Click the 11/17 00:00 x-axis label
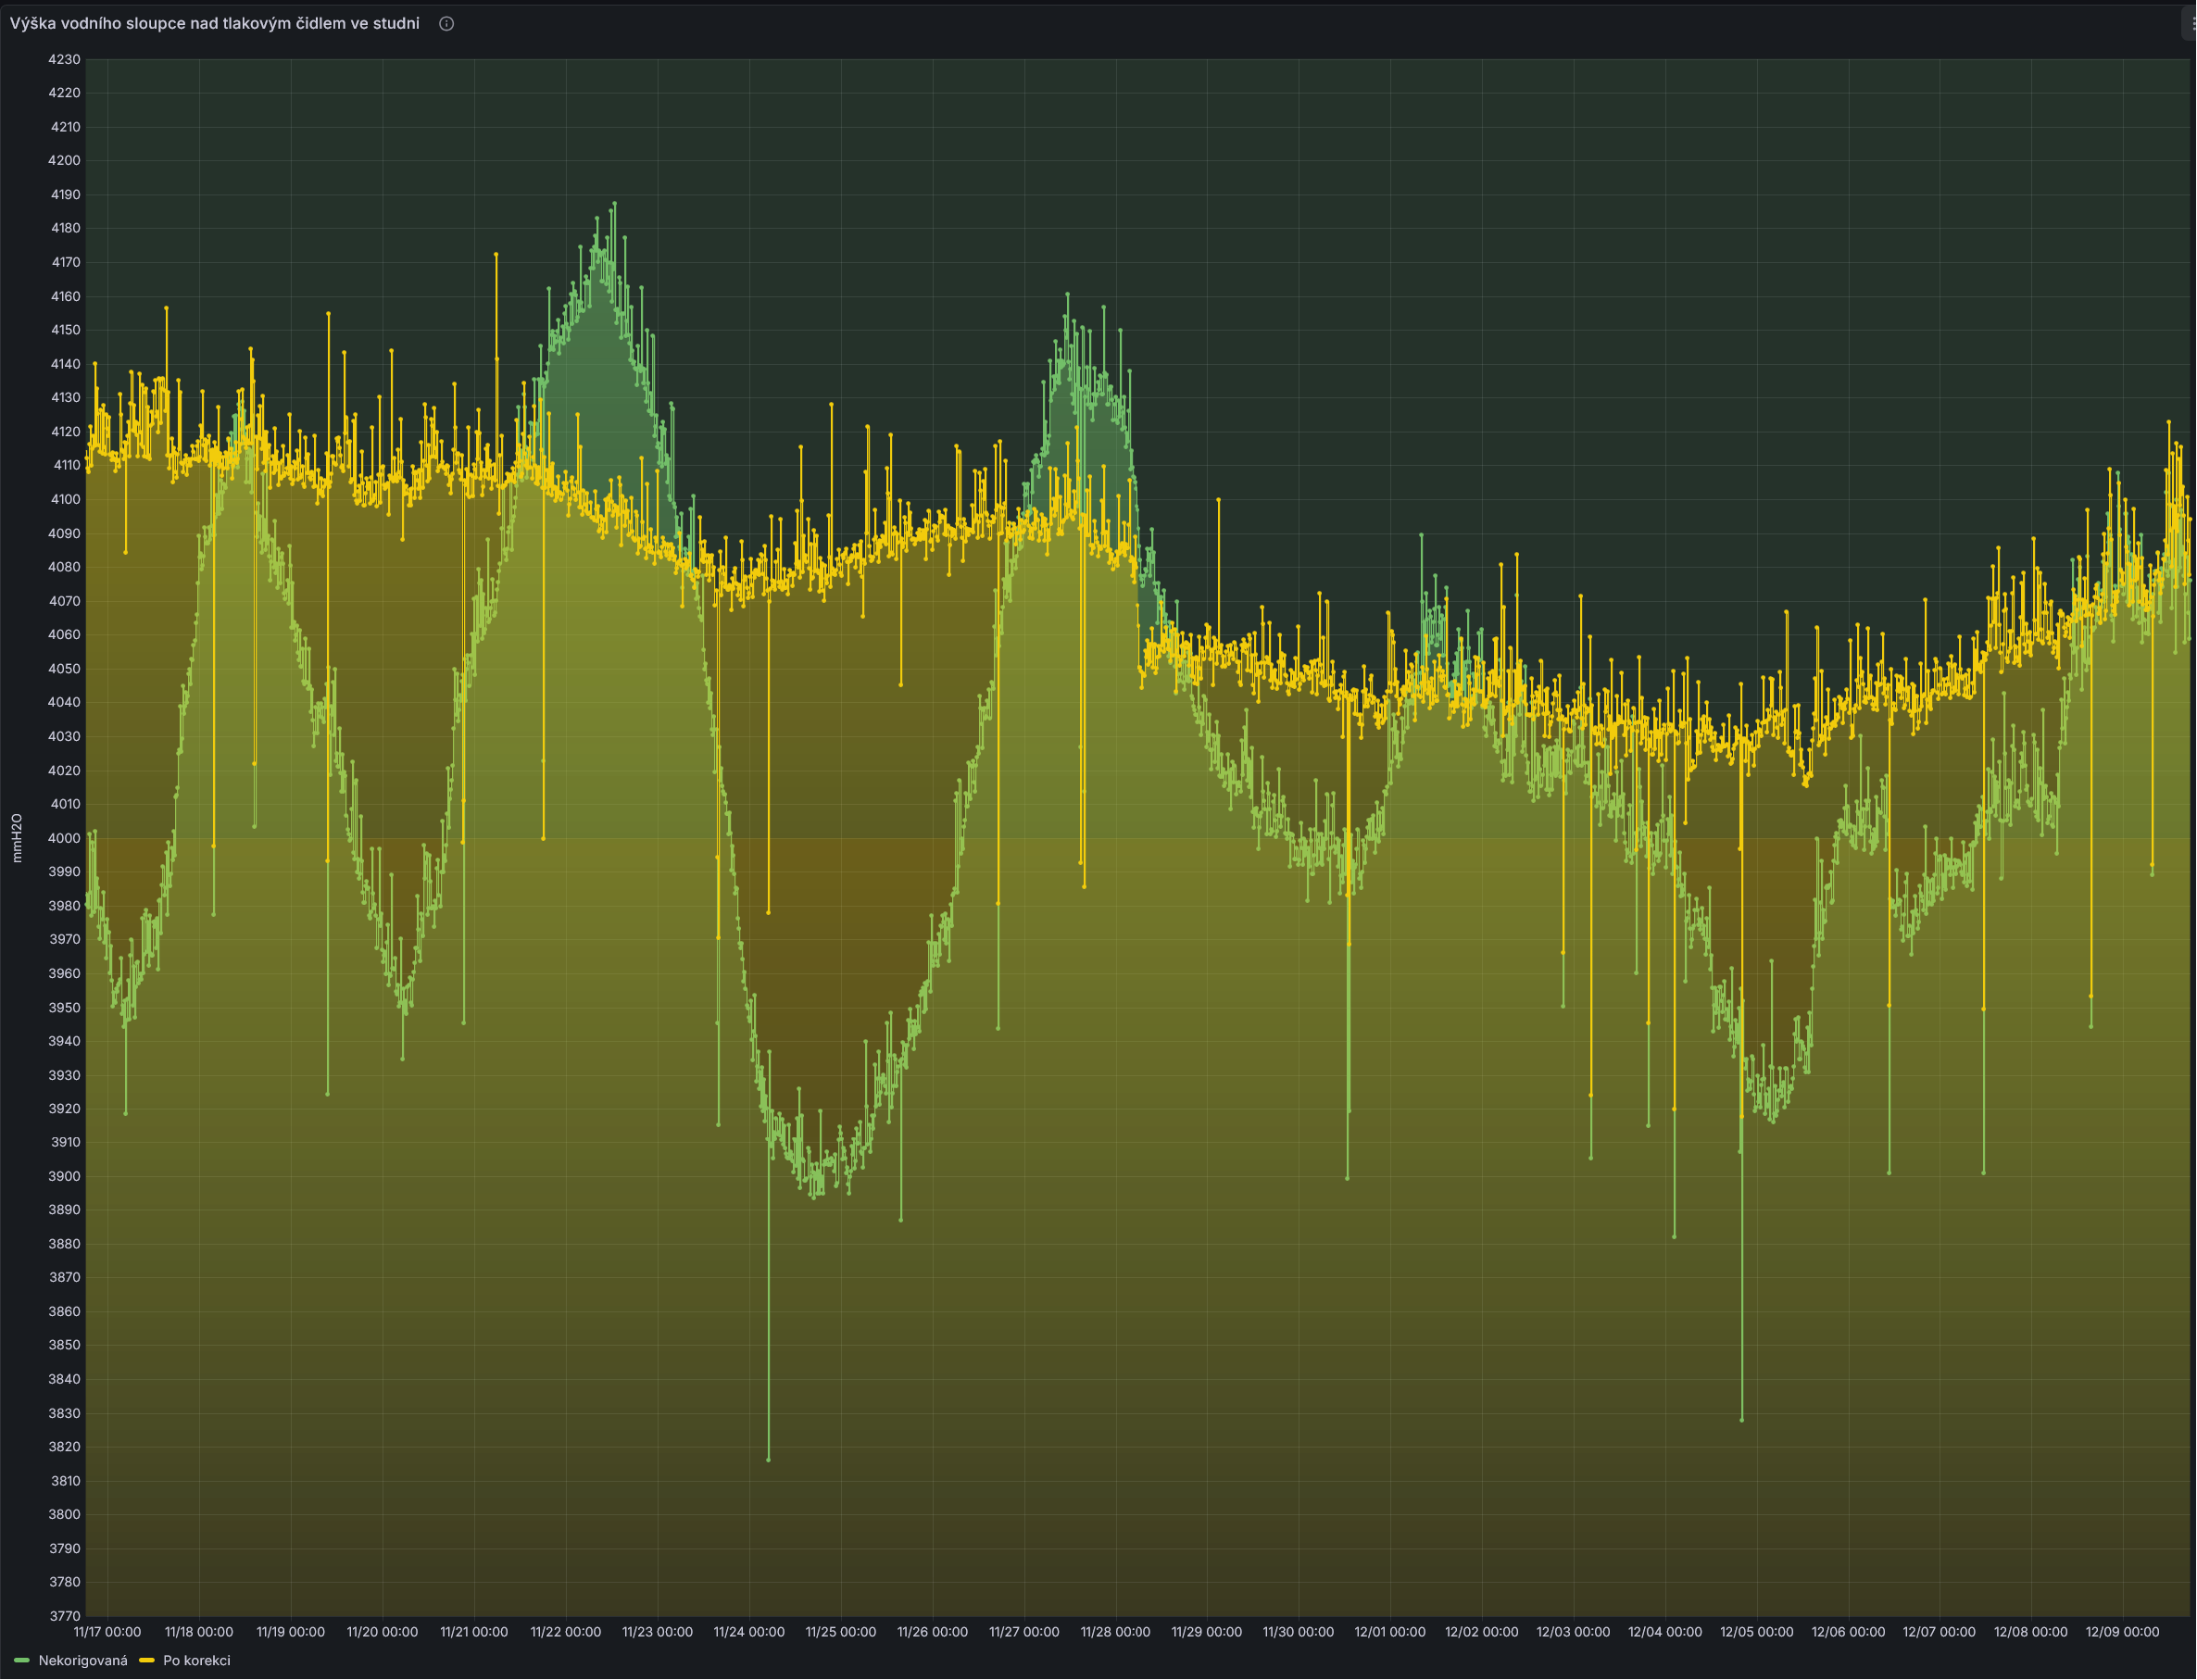 click(x=107, y=1631)
